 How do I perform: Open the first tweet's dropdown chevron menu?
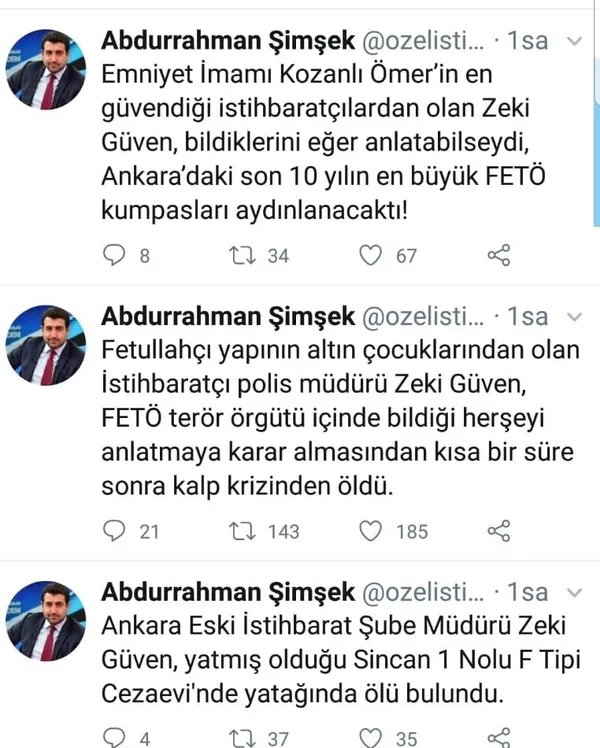point(573,42)
